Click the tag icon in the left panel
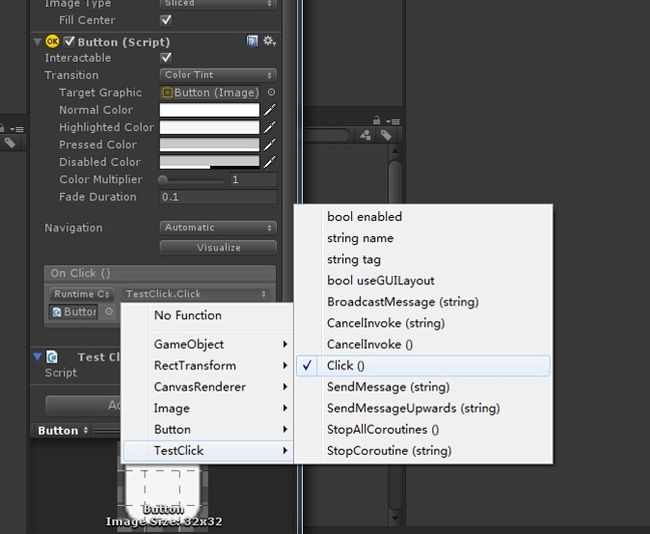This screenshot has width=650, height=534. (10, 143)
